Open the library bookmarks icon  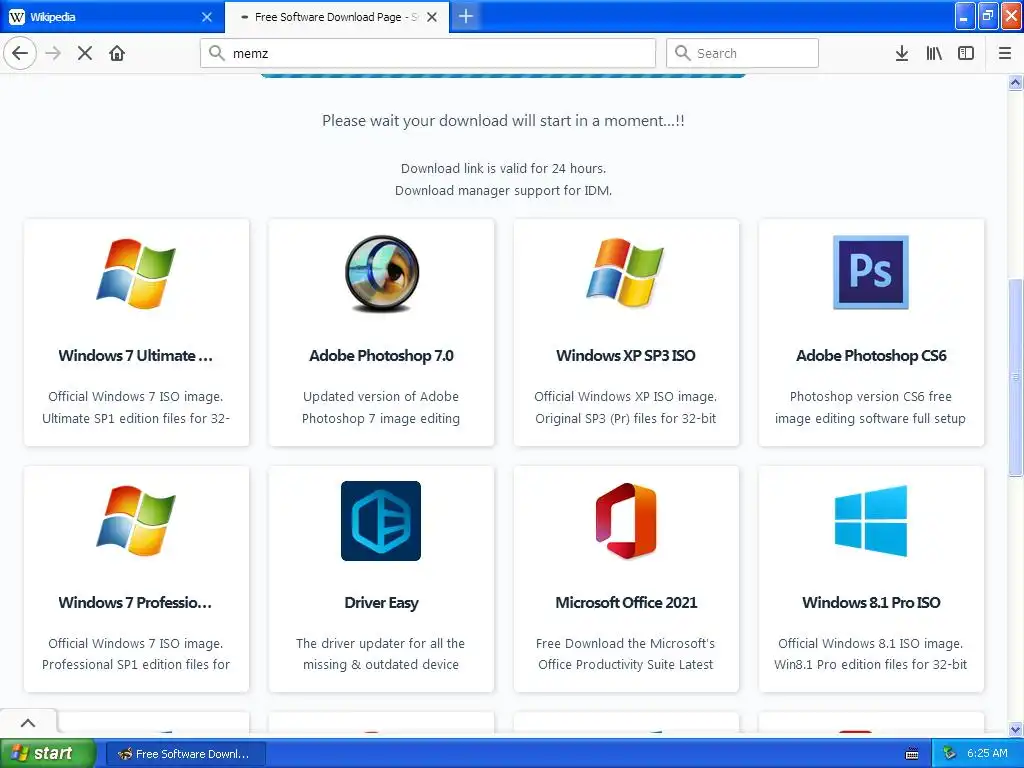934,53
